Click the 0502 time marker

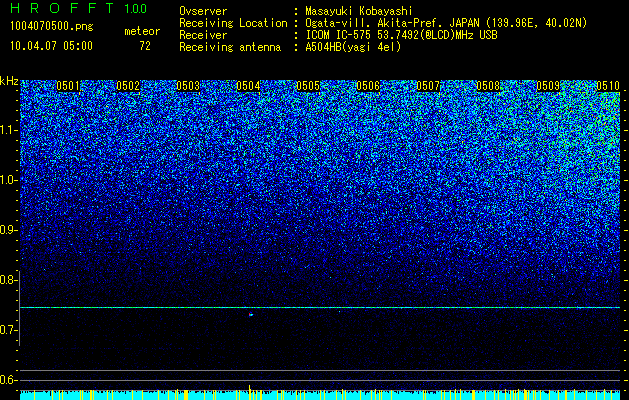(128, 86)
